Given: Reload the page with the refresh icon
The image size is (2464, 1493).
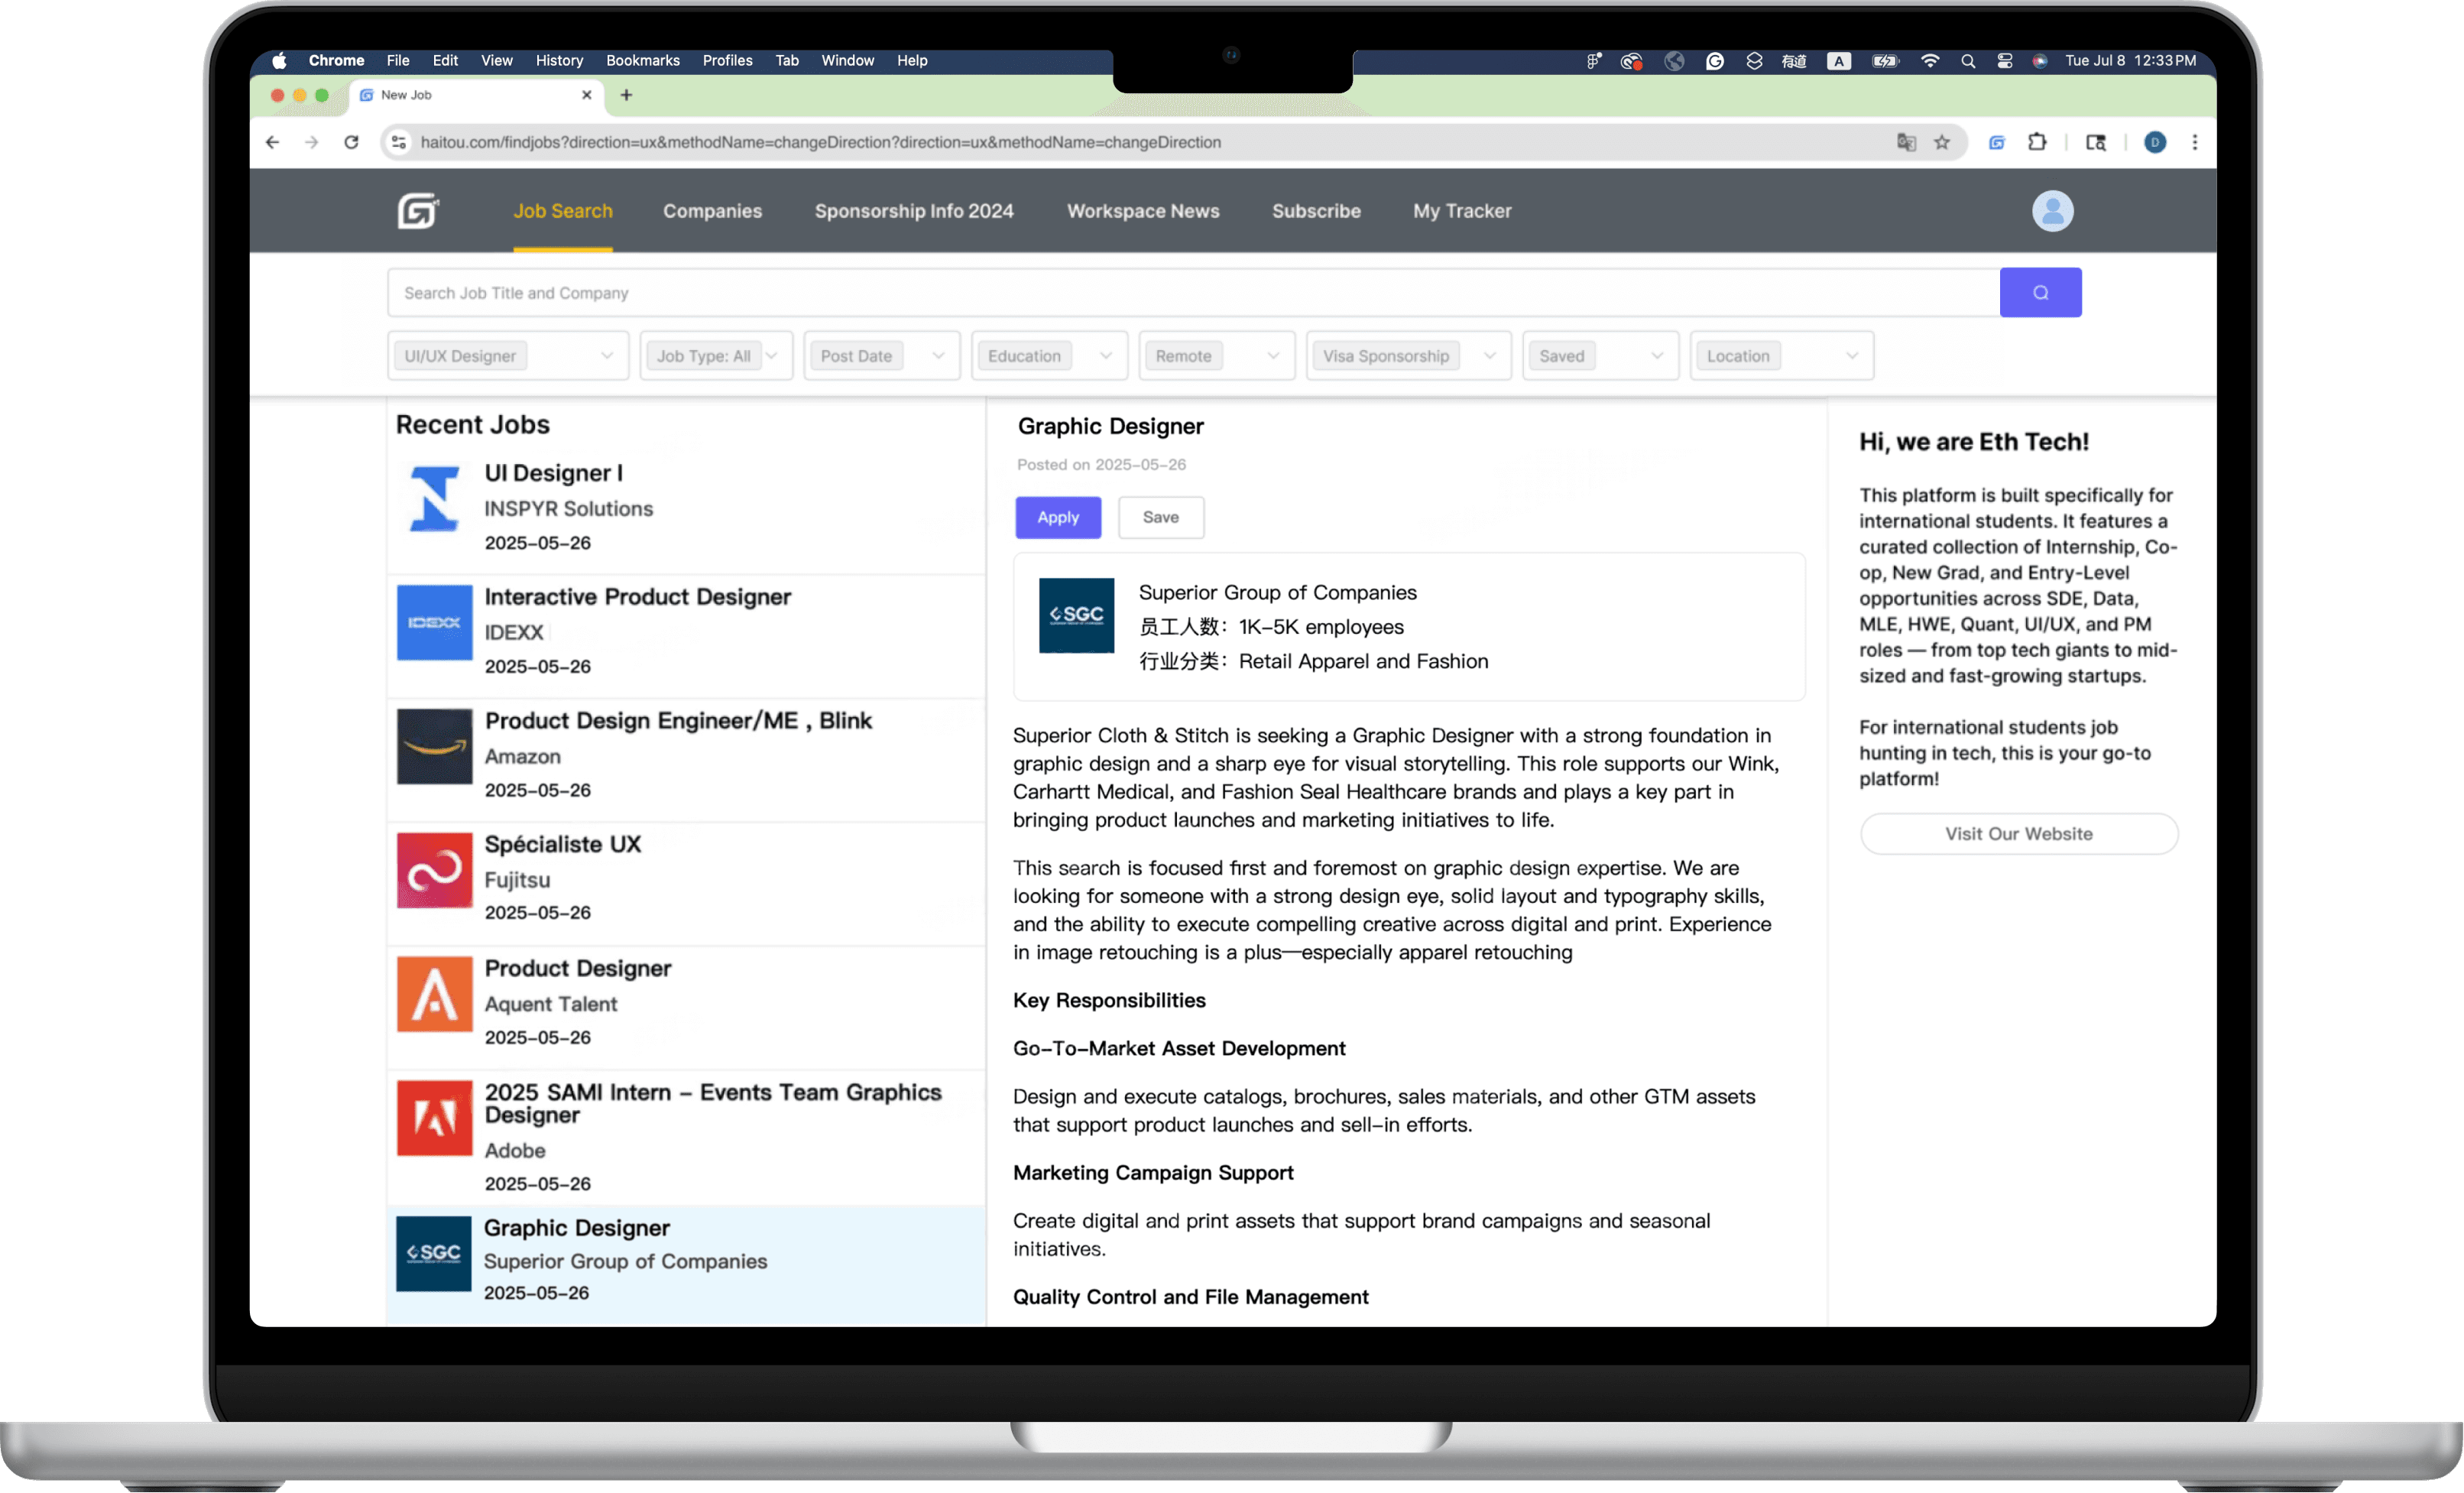Looking at the screenshot, I should tap(351, 142).
